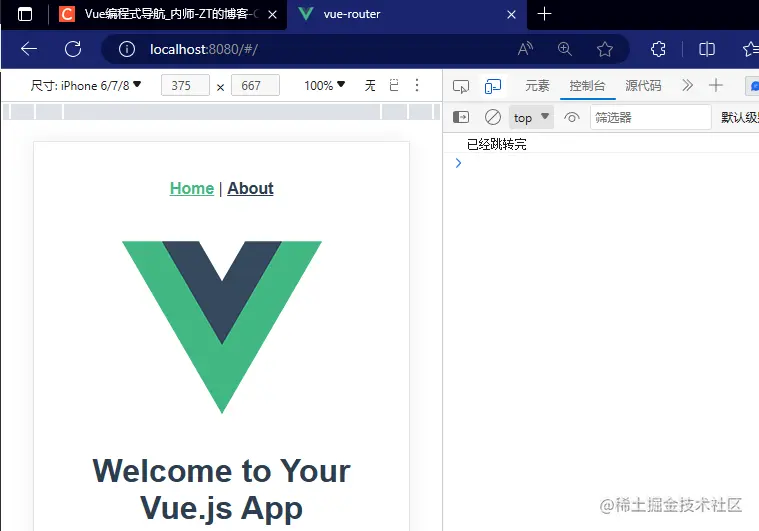Select the 已经跳转完 console message

coord(497,144)
